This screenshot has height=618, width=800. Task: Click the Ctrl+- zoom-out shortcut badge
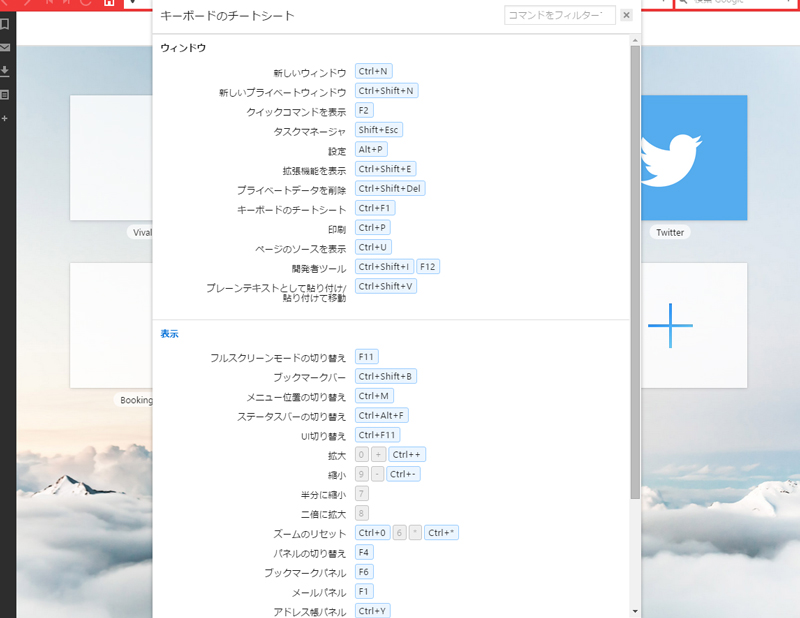[x=403, y=475]
